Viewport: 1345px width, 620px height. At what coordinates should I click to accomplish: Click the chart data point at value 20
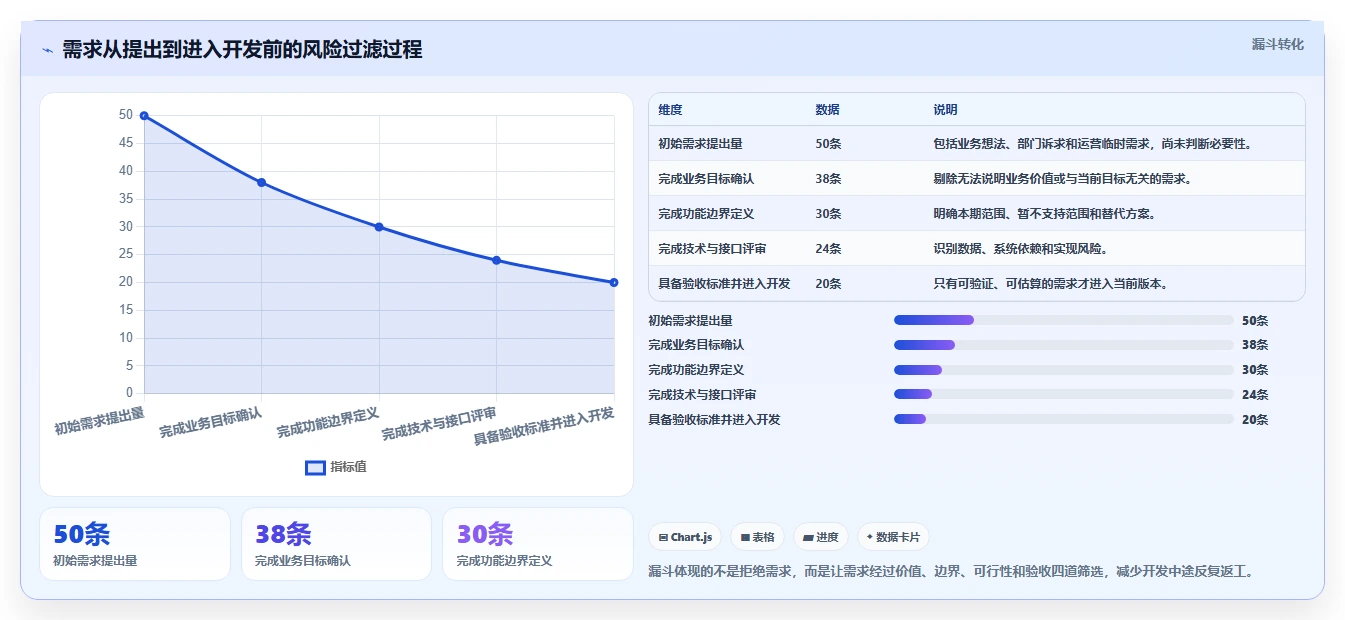(614, 282)
